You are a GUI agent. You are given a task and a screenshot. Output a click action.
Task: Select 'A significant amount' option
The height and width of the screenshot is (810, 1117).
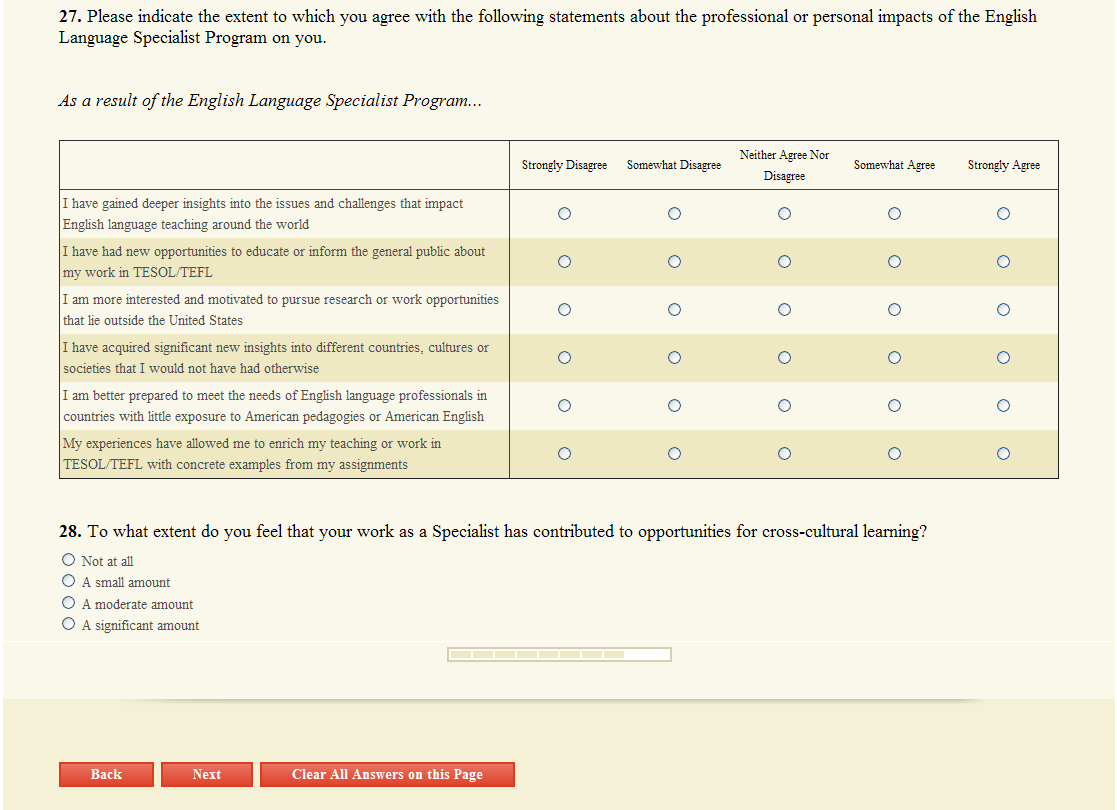[69, 624]
